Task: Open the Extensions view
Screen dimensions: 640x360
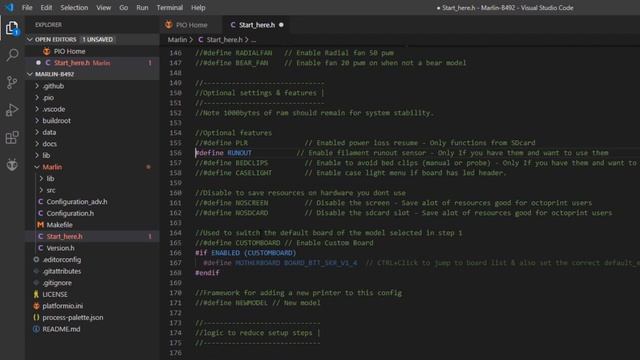Action: [12, 137]
